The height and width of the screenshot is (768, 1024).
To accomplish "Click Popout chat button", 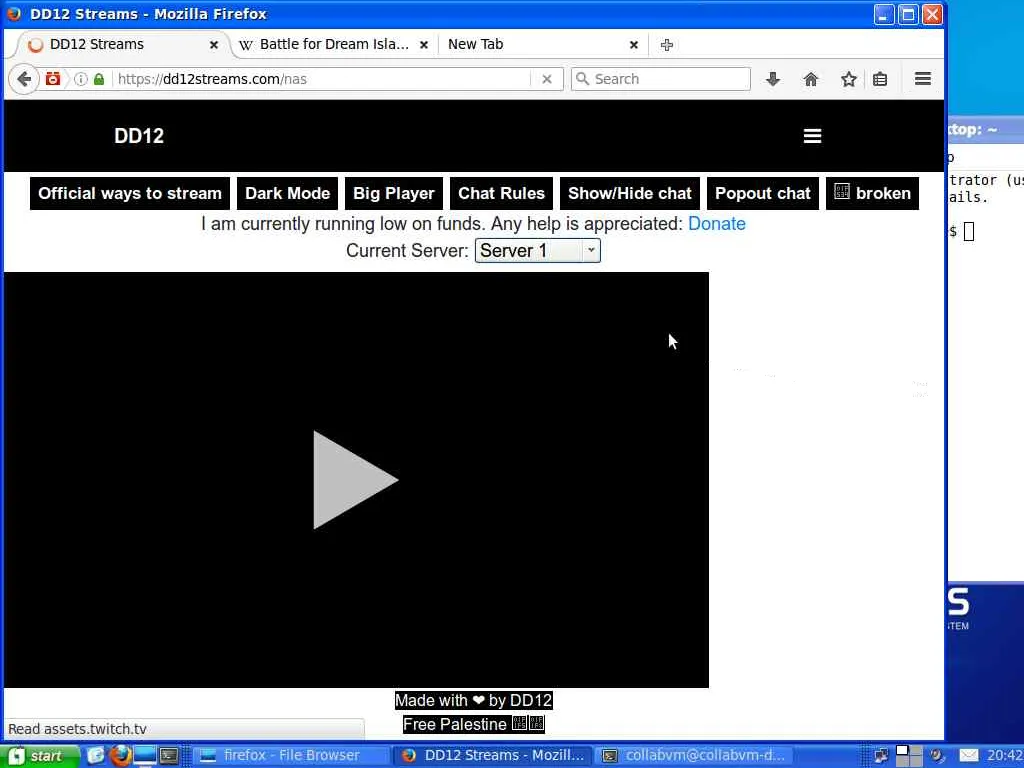I will tap(763, 193).
